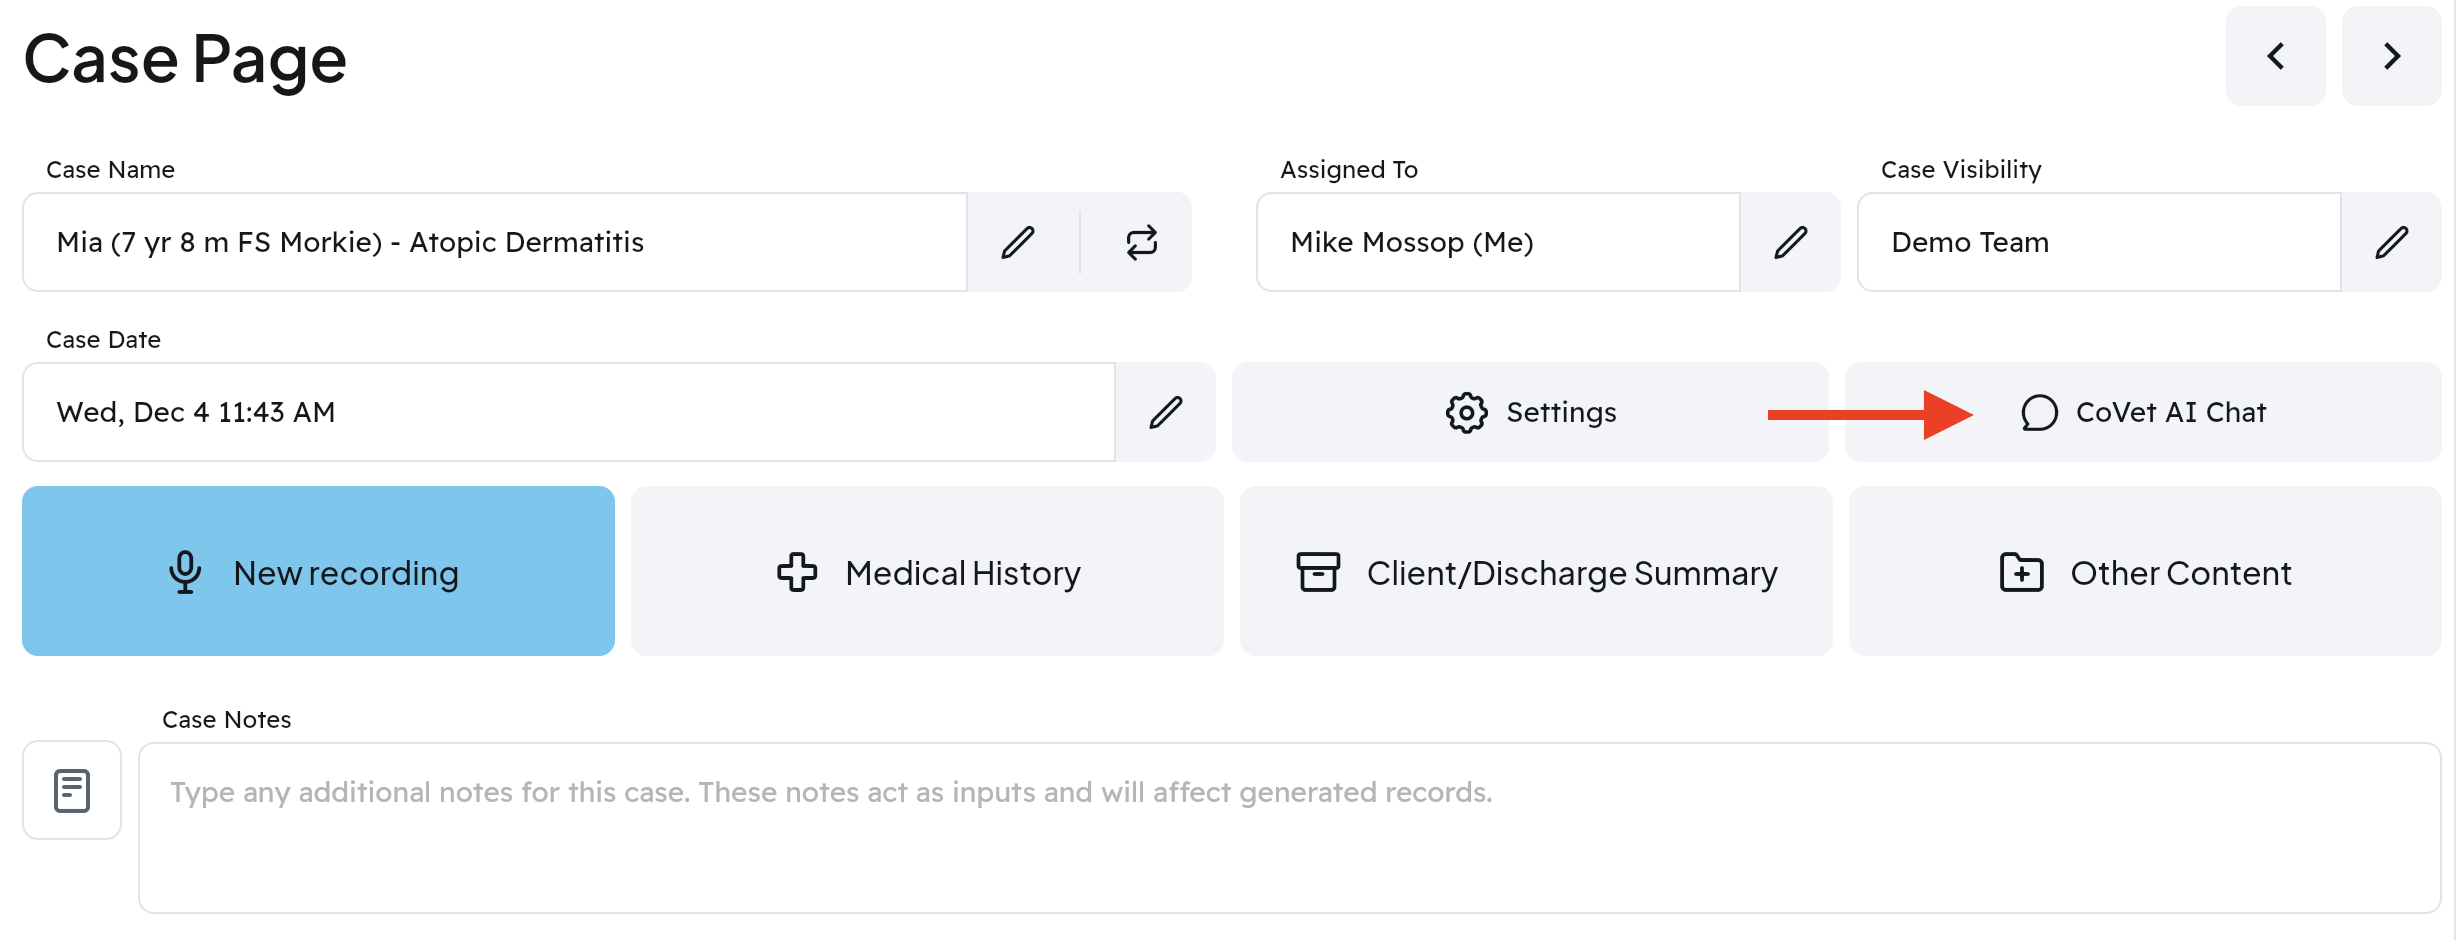This screenshot has width=2456, height=940.
Task: Click the regenerate case name arrows icon
Action: pos(1141,242)
